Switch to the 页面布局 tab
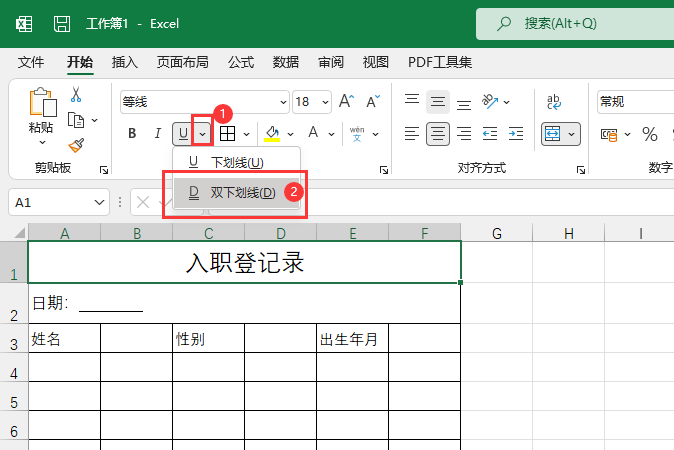 click(x=183, y=62)
